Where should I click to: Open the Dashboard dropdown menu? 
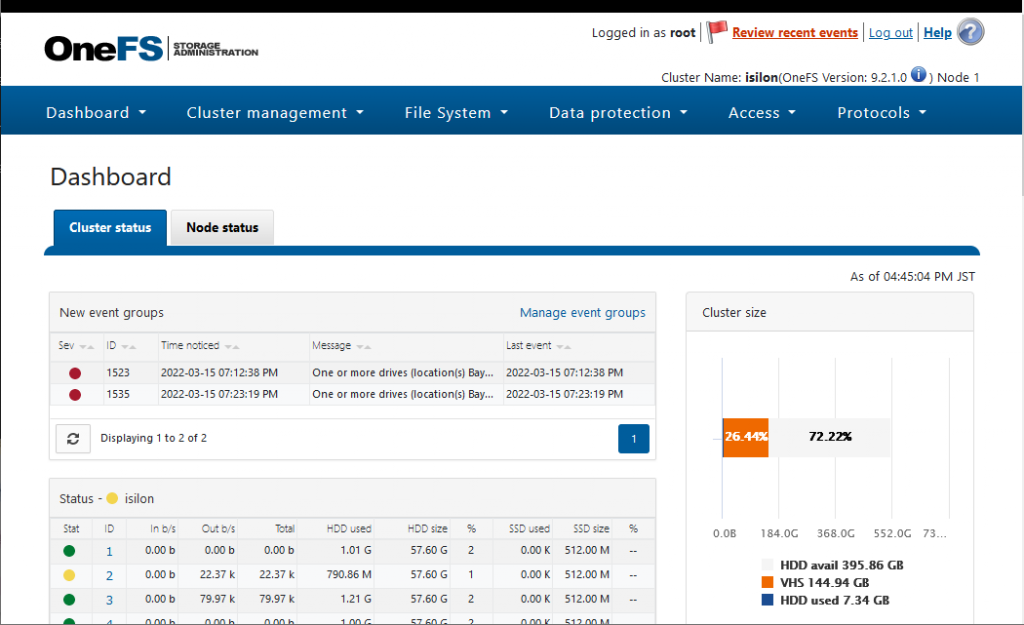[96, 112]
